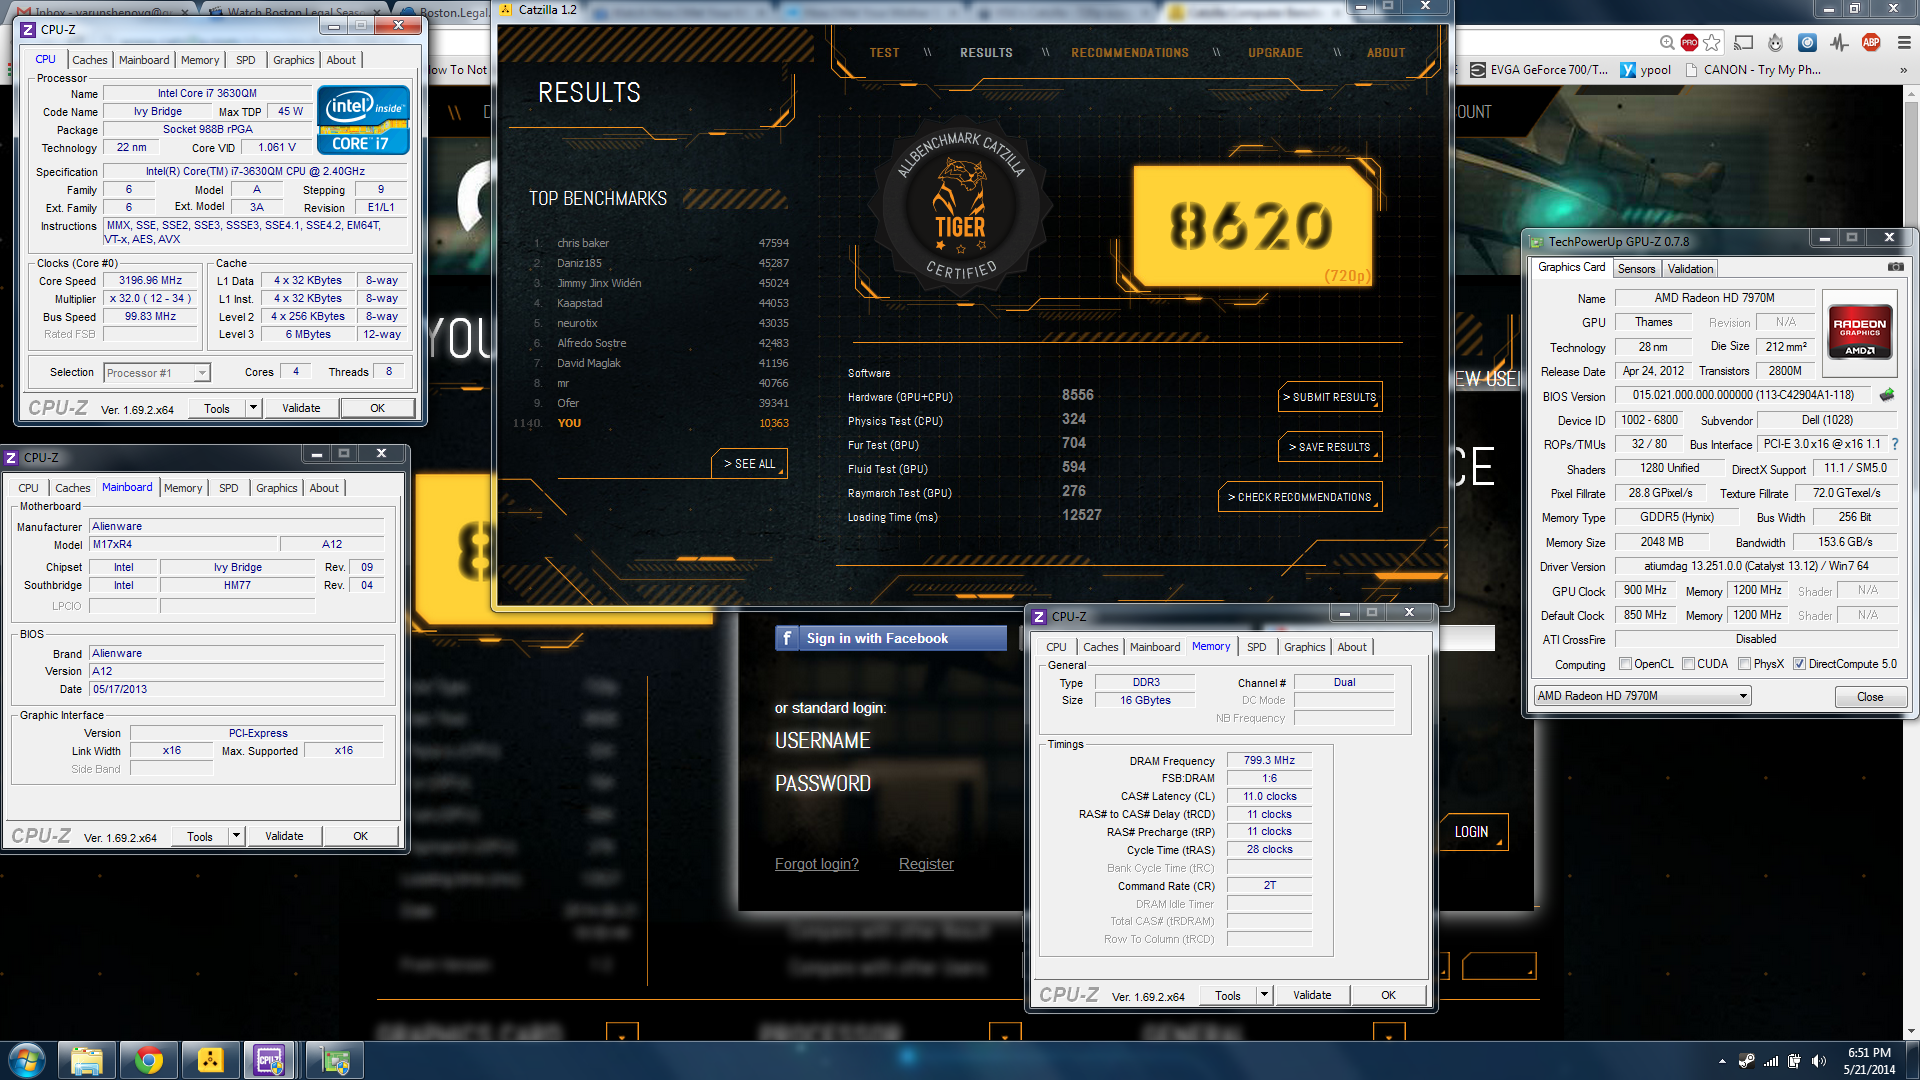Click the Google Cast extension icon
Screen dimensions: 1920x1080
pyautogui.click(x=1744, y=42)
